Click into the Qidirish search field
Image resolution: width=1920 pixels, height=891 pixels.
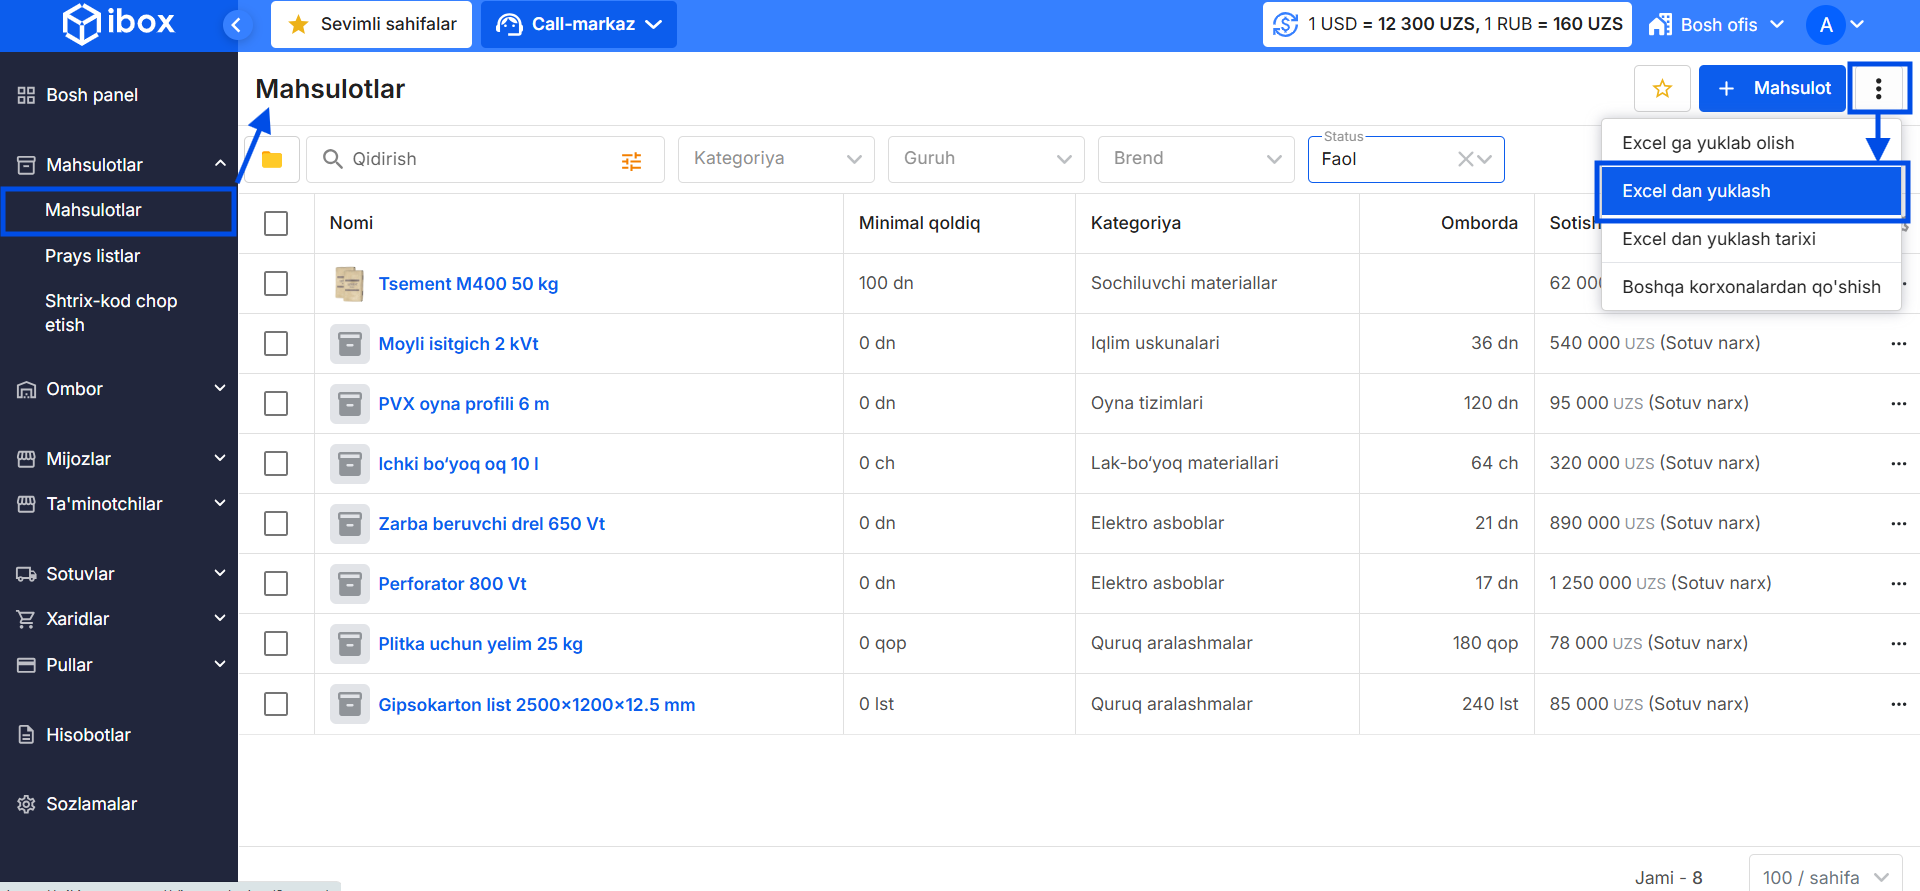tap(480, 159)
